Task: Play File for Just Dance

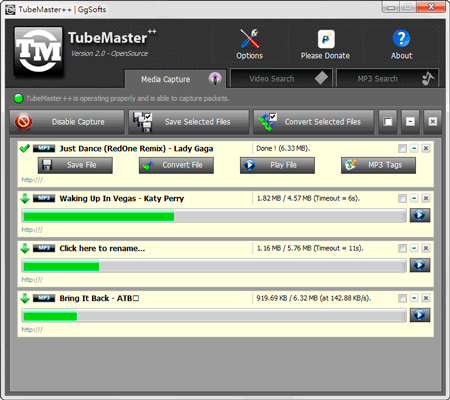Action: point(277,165)
